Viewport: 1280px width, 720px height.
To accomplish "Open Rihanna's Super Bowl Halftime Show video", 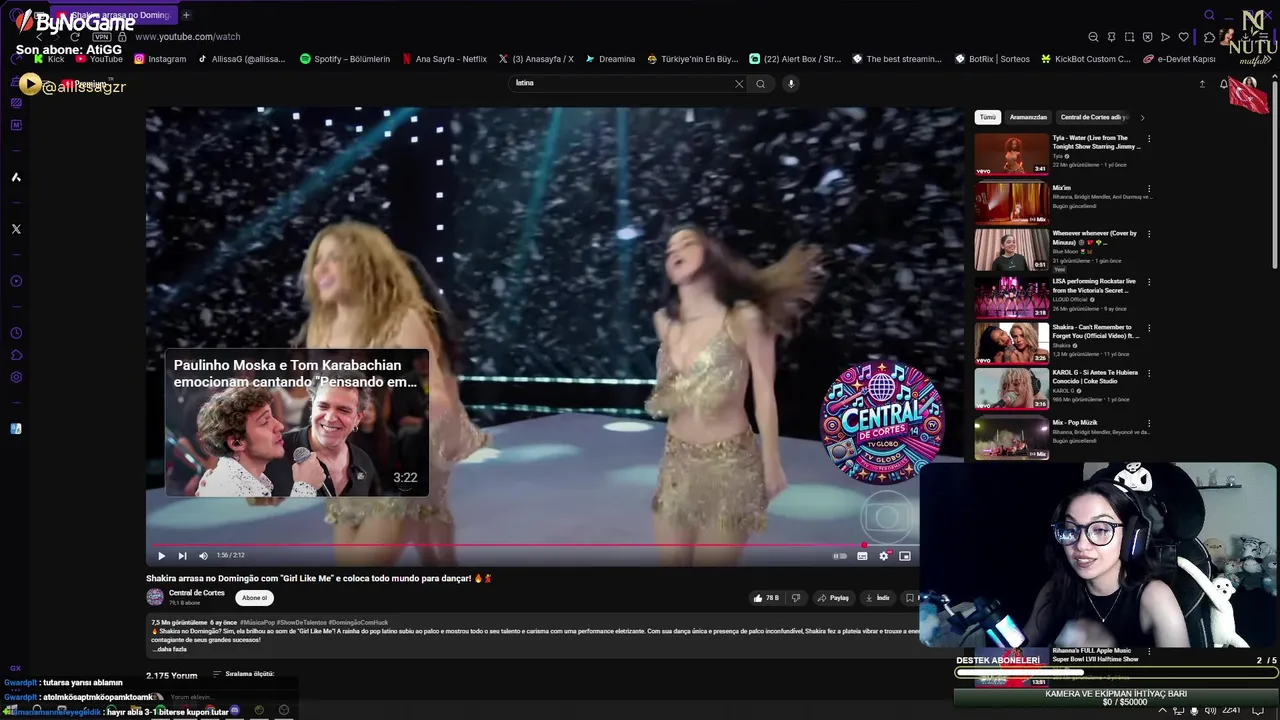I will 1095,655.
